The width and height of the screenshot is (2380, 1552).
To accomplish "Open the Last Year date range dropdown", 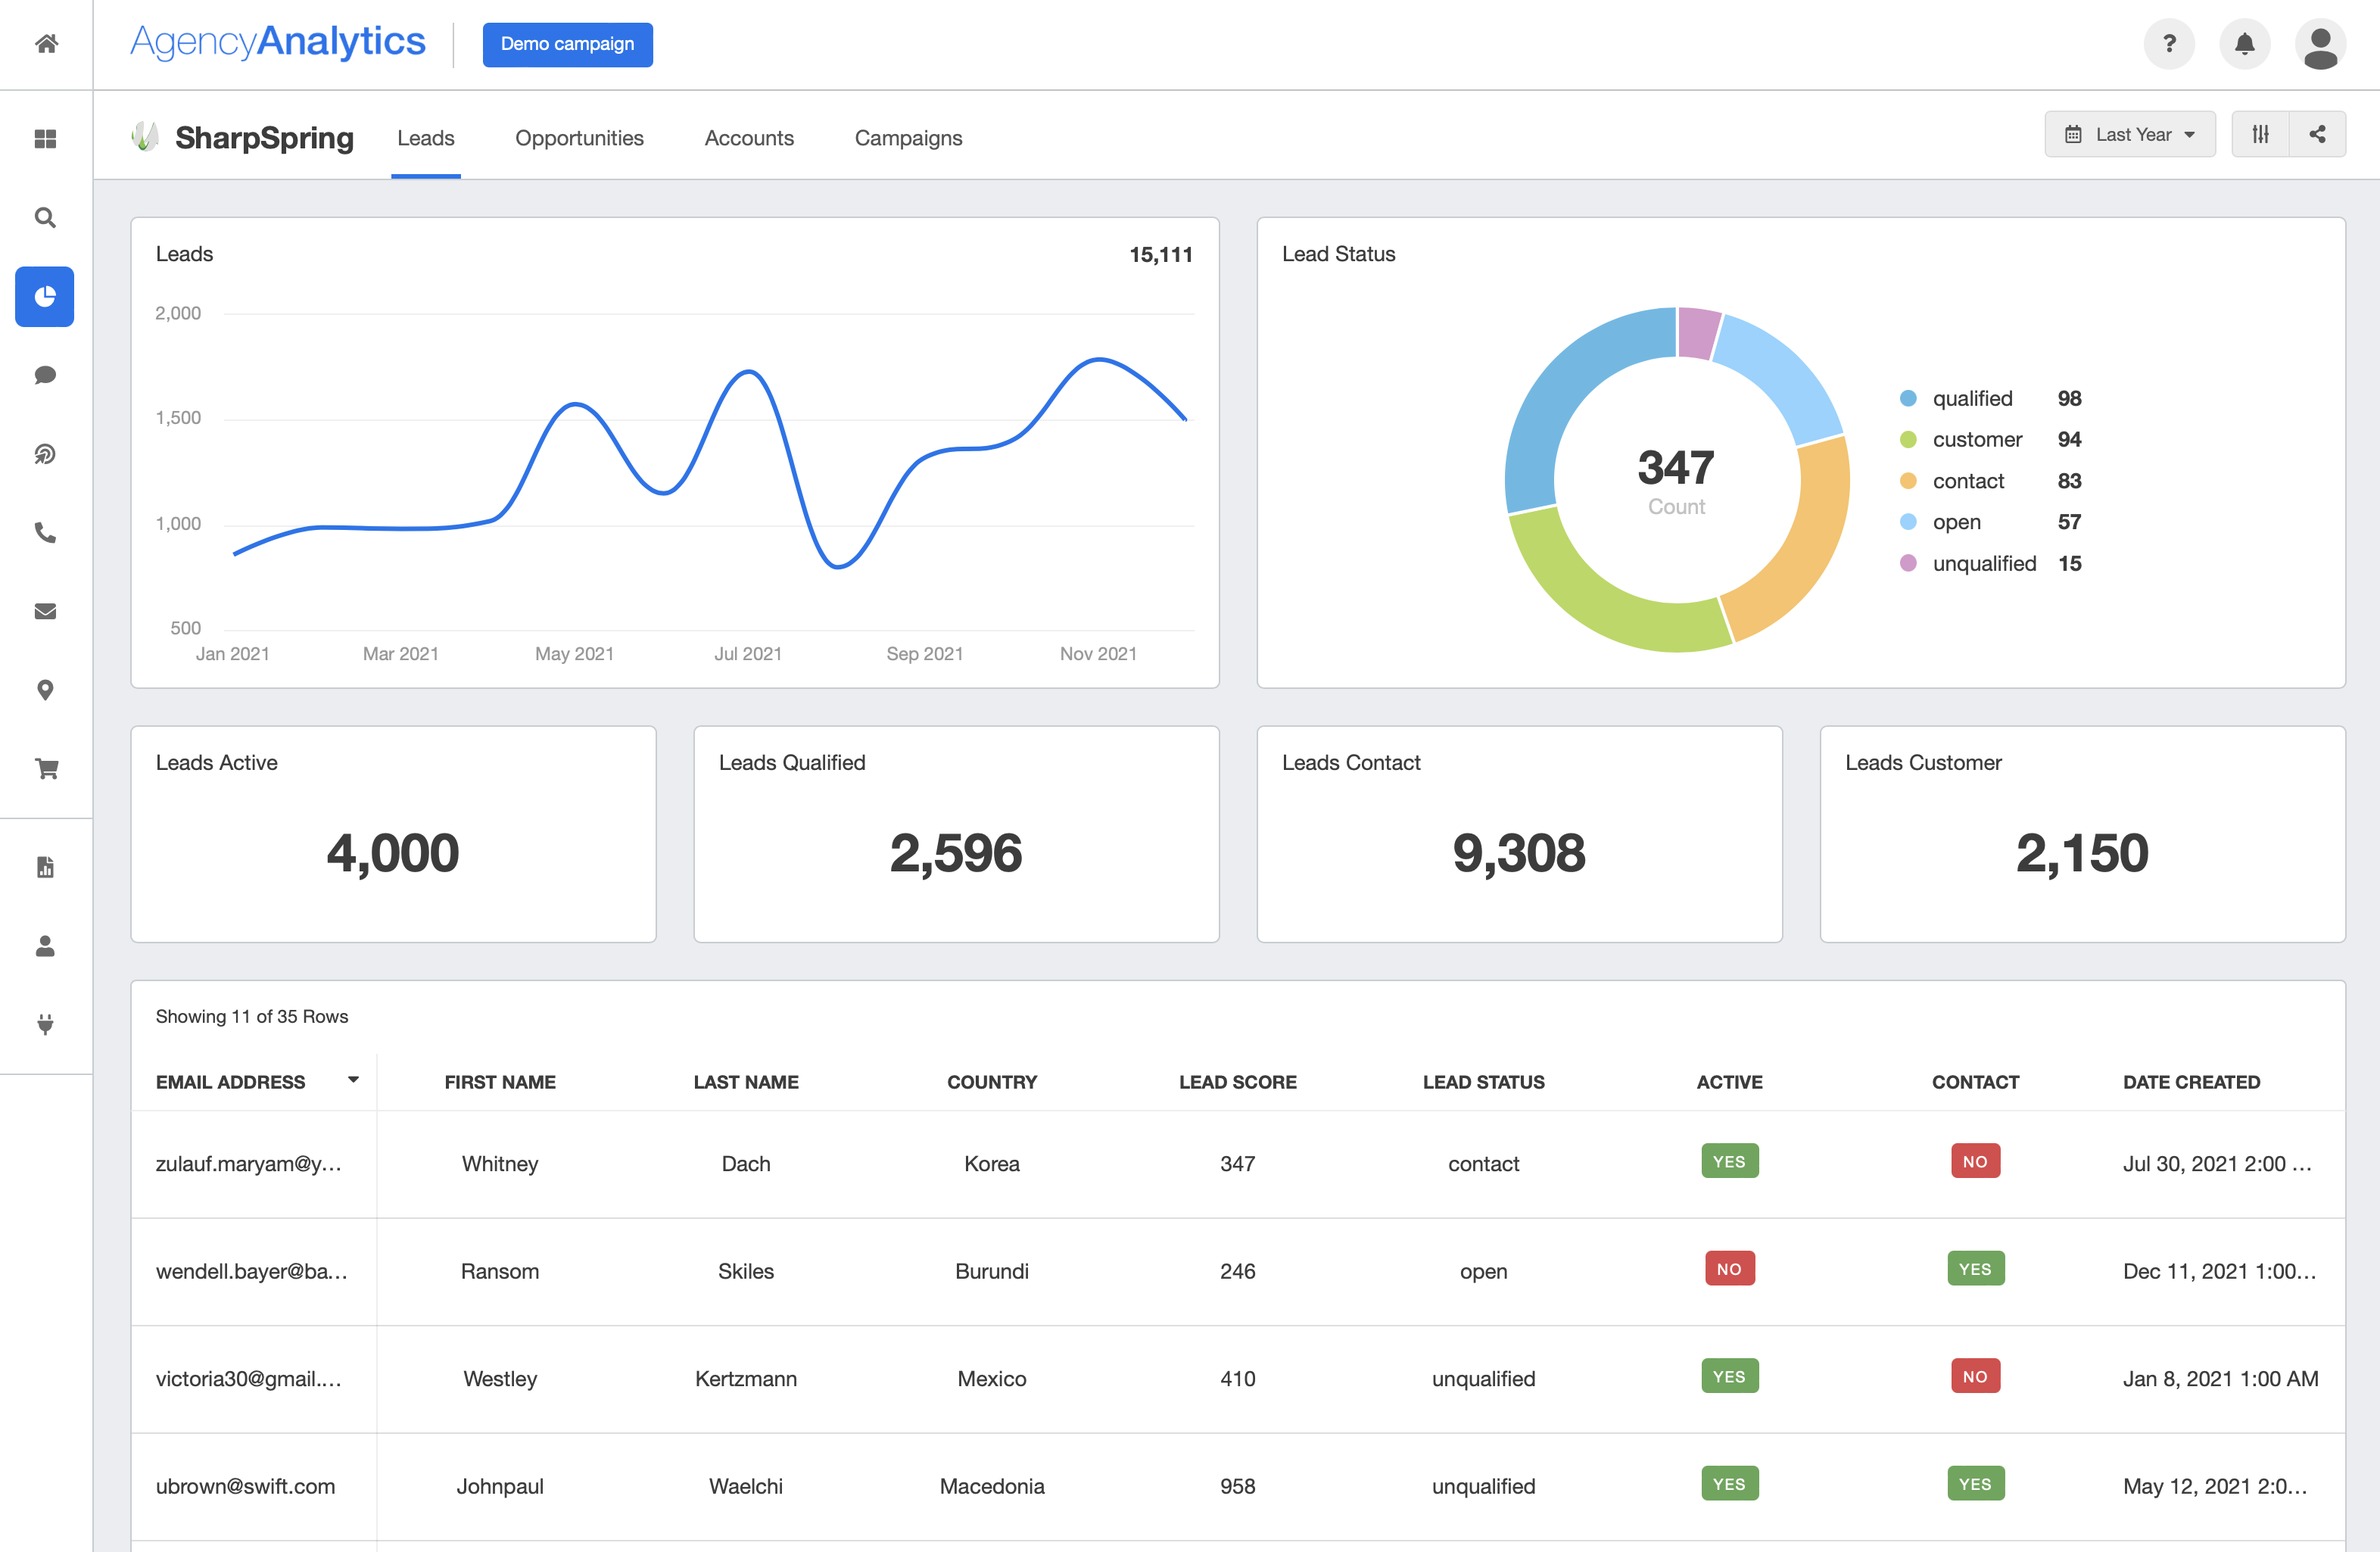I will [2130, 134].
